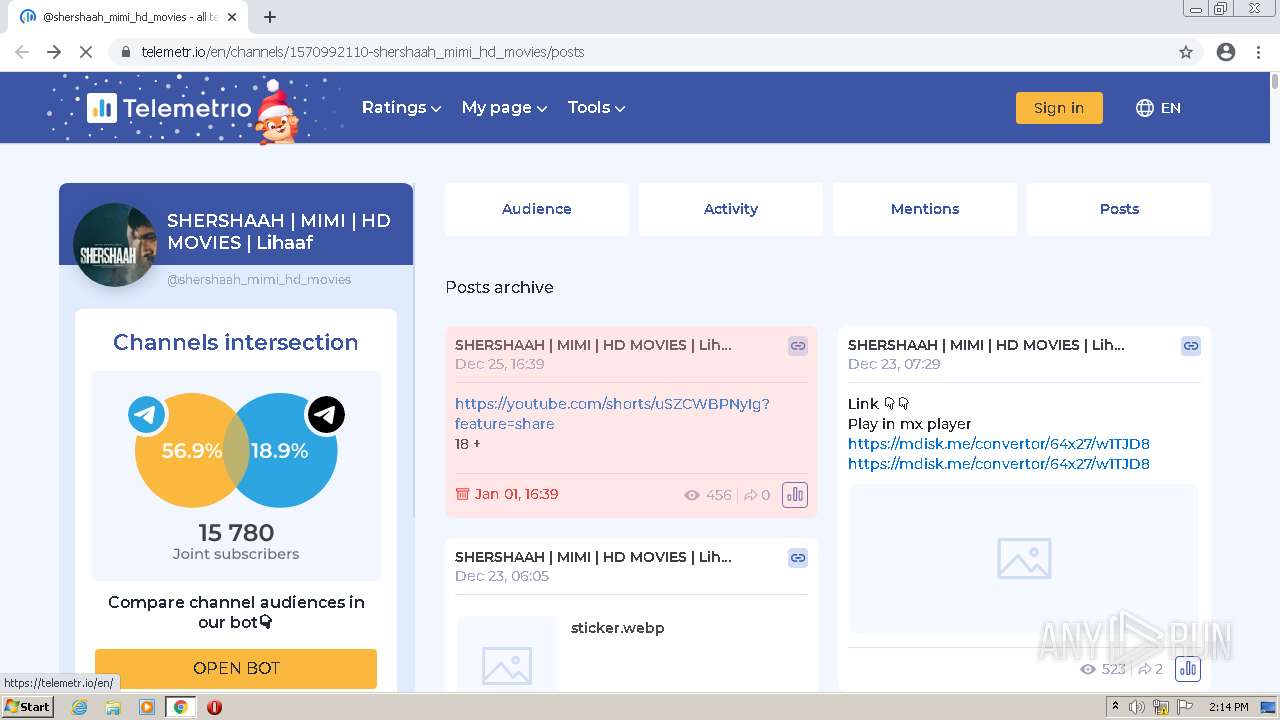Click the forwards arrow icon beside 0
This screenshot has width=1280, height=720.
750,495
